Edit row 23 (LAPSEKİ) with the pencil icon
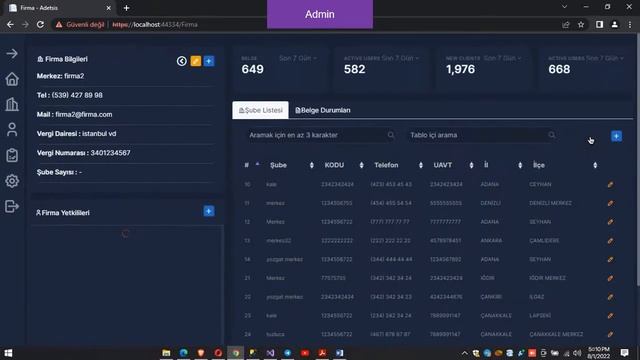Viewport: 640px width, 360px height. 610,316
